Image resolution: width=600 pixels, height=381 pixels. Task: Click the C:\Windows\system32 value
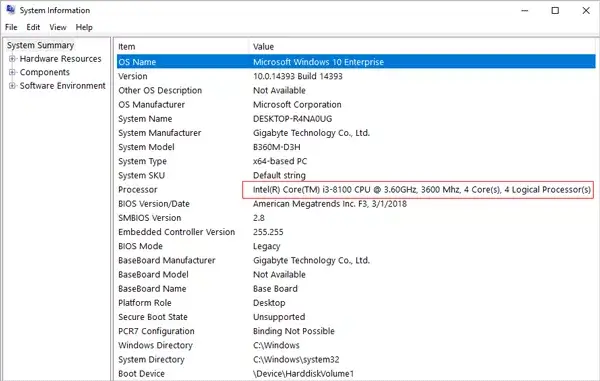click(296, 360)
